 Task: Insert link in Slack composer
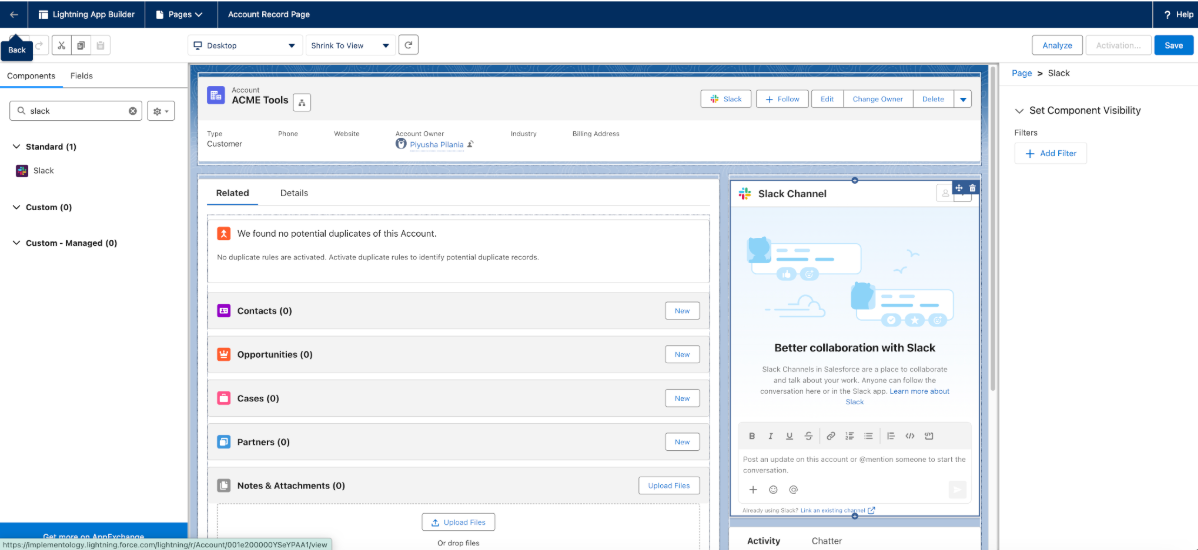click(x=831, y=436)
